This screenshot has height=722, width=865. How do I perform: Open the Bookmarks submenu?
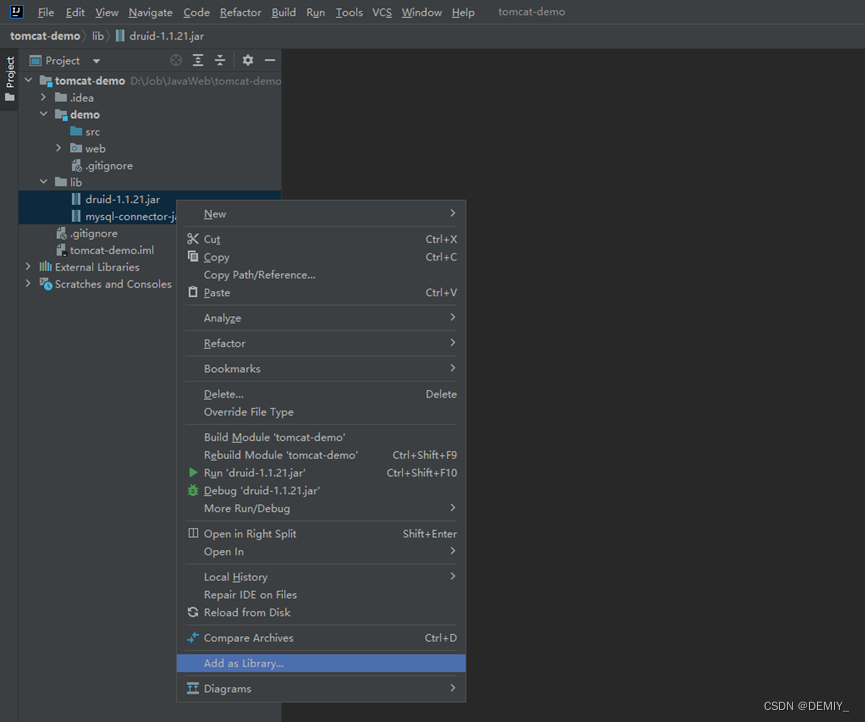pos(321,368)
